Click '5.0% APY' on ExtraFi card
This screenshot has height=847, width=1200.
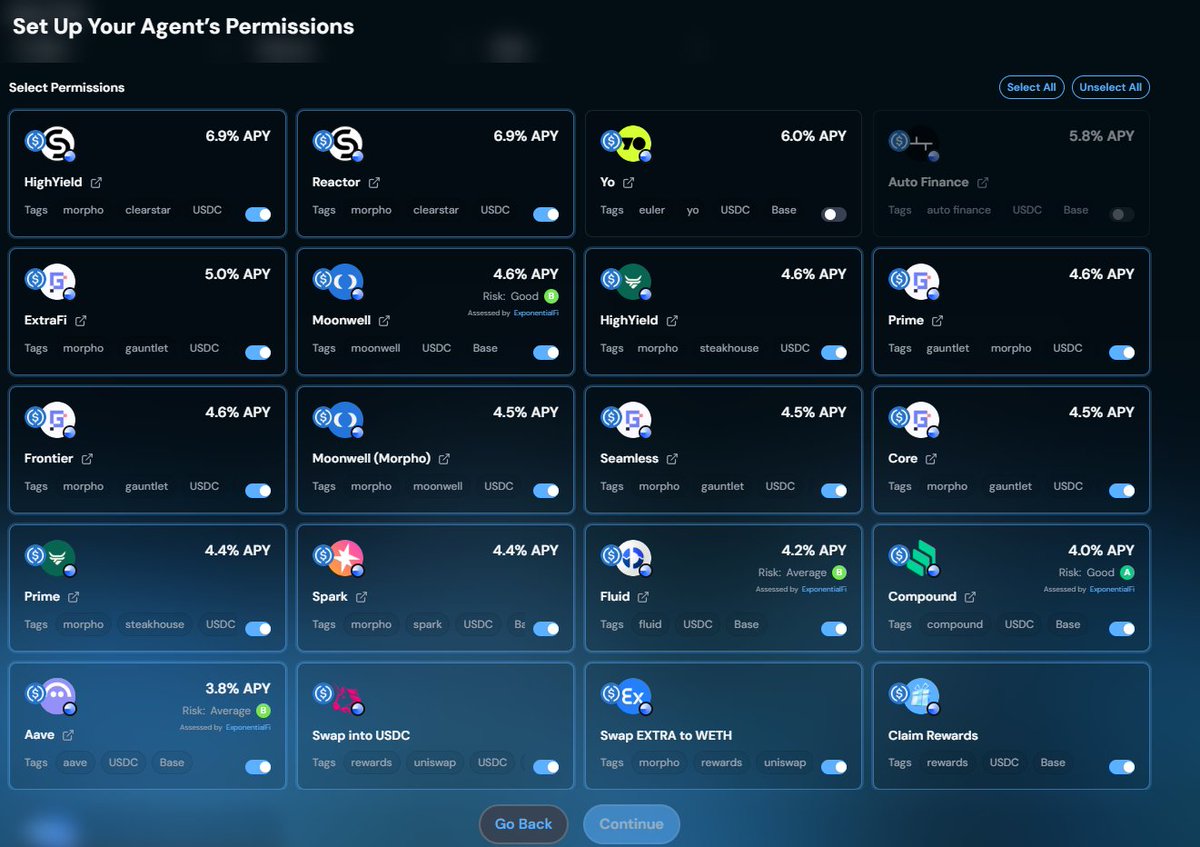click(x=238, y=274)
